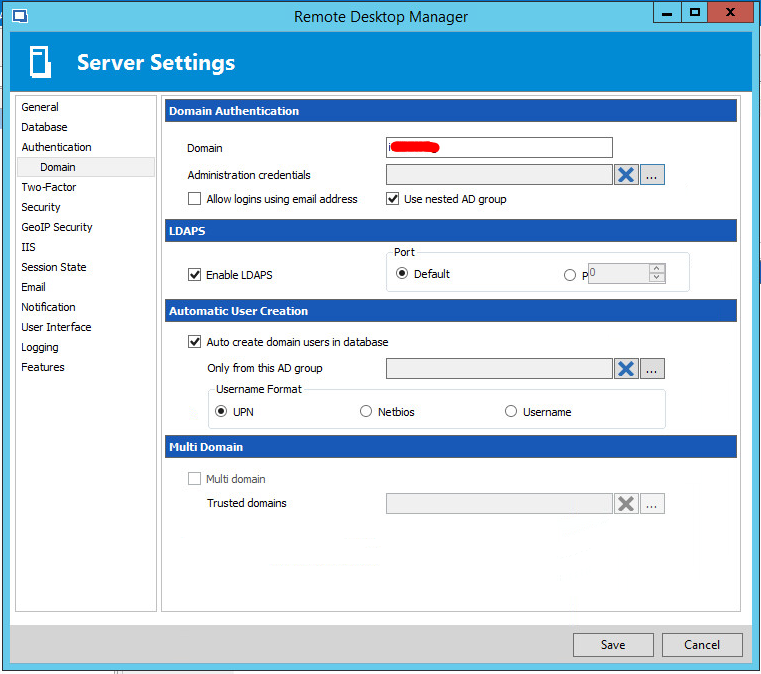This screenshot has width=761, height=674.
Task: Decrease the port number with down arrow
Action: (657, 278)
